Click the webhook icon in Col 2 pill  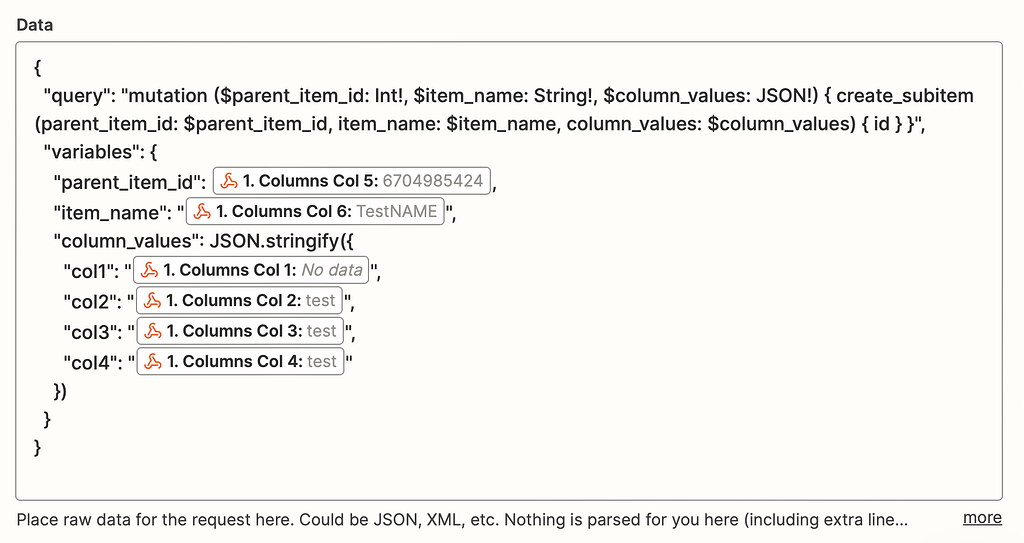[153, 301]
